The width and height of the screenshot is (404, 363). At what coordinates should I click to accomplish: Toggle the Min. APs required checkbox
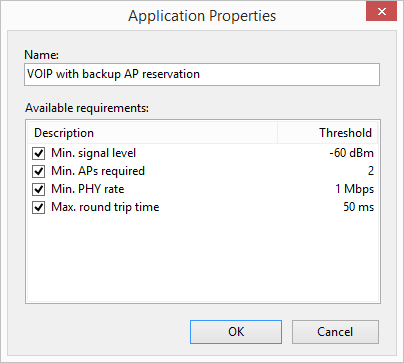point(39,171)
